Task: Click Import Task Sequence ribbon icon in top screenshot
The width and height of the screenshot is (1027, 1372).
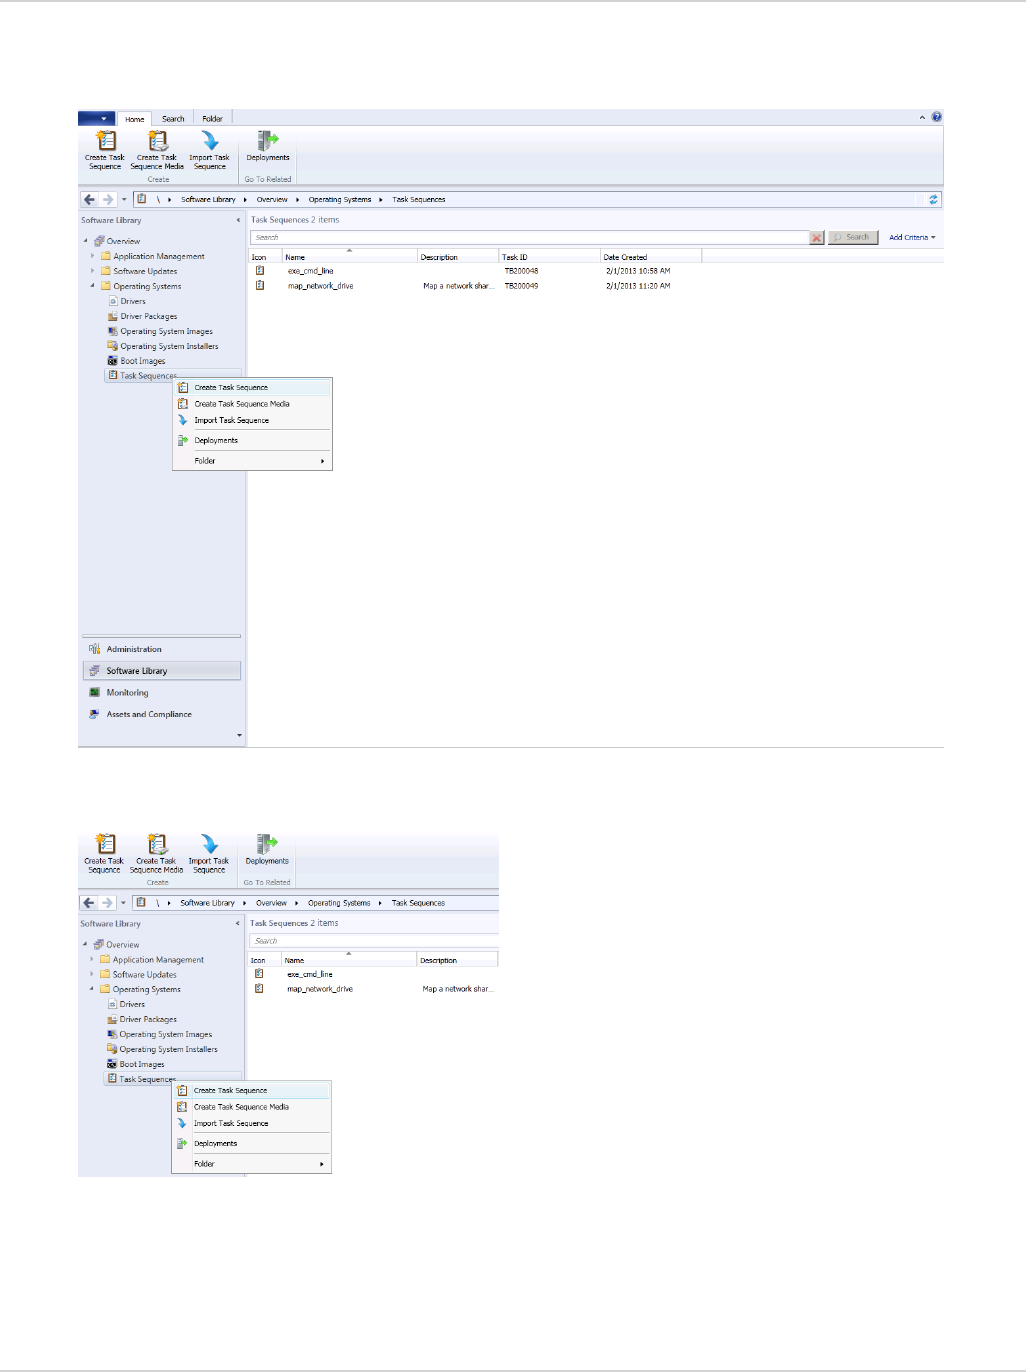Action: pyautogui.click(x=209, y=141)
